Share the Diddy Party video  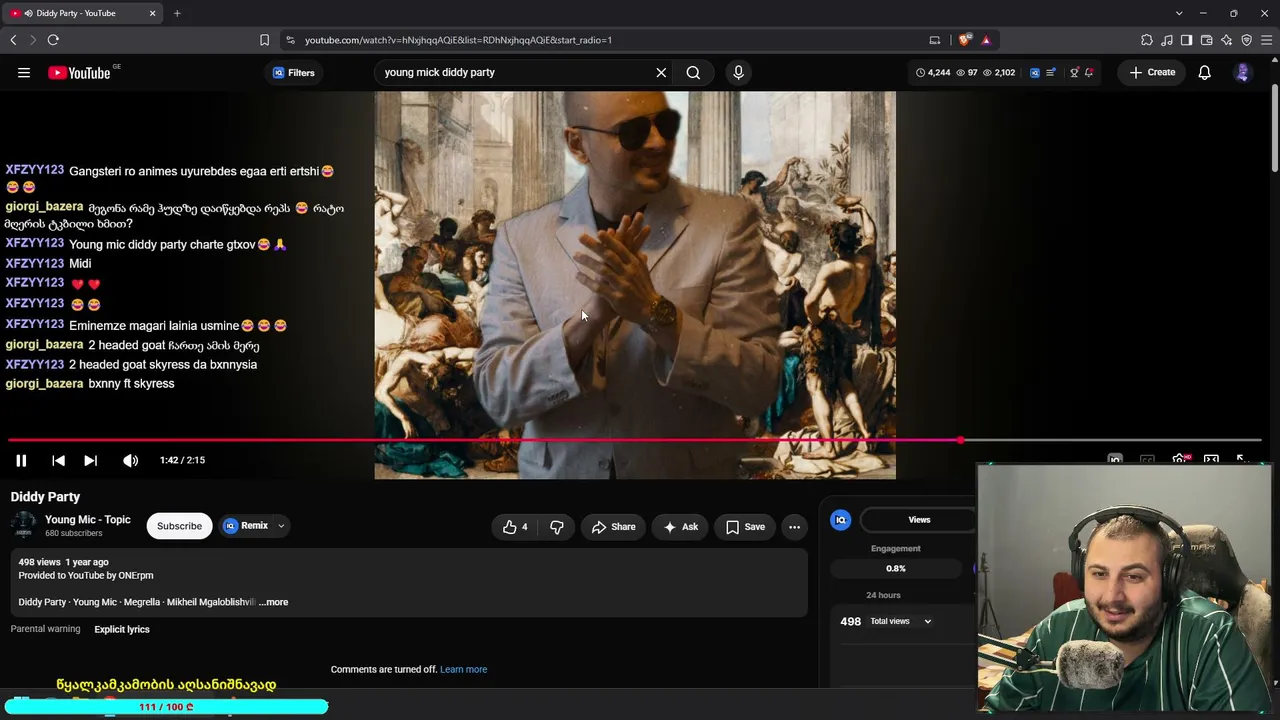pos(613,527)
